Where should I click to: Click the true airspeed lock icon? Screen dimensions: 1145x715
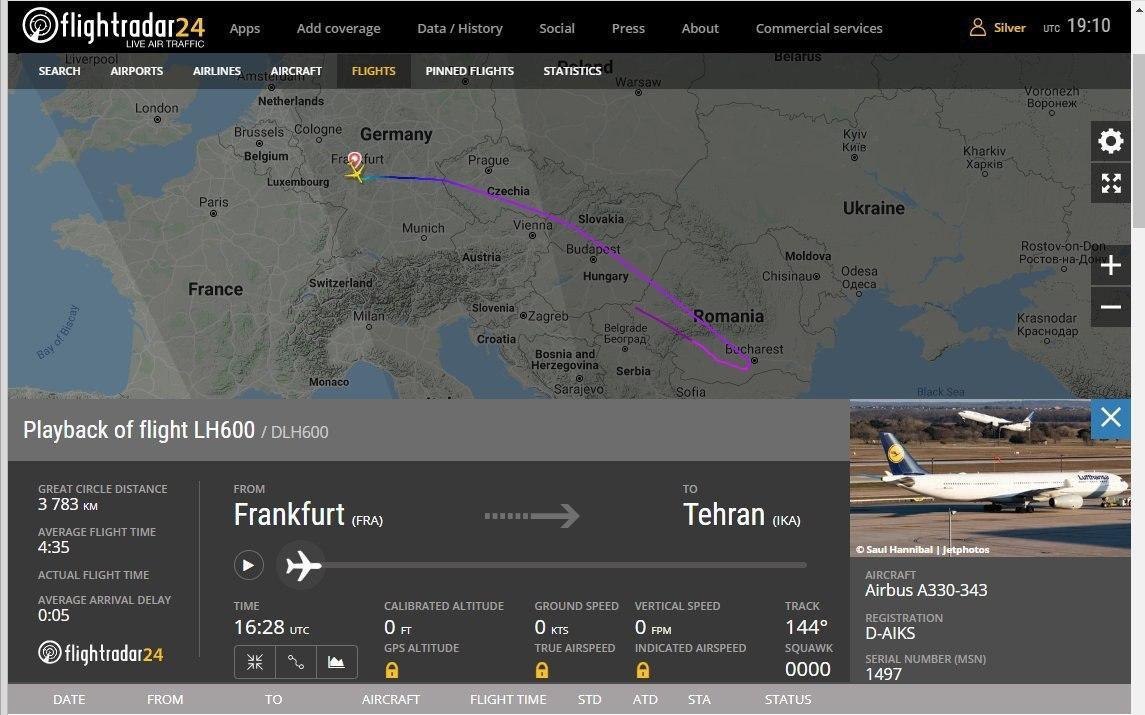pos(542,670)
